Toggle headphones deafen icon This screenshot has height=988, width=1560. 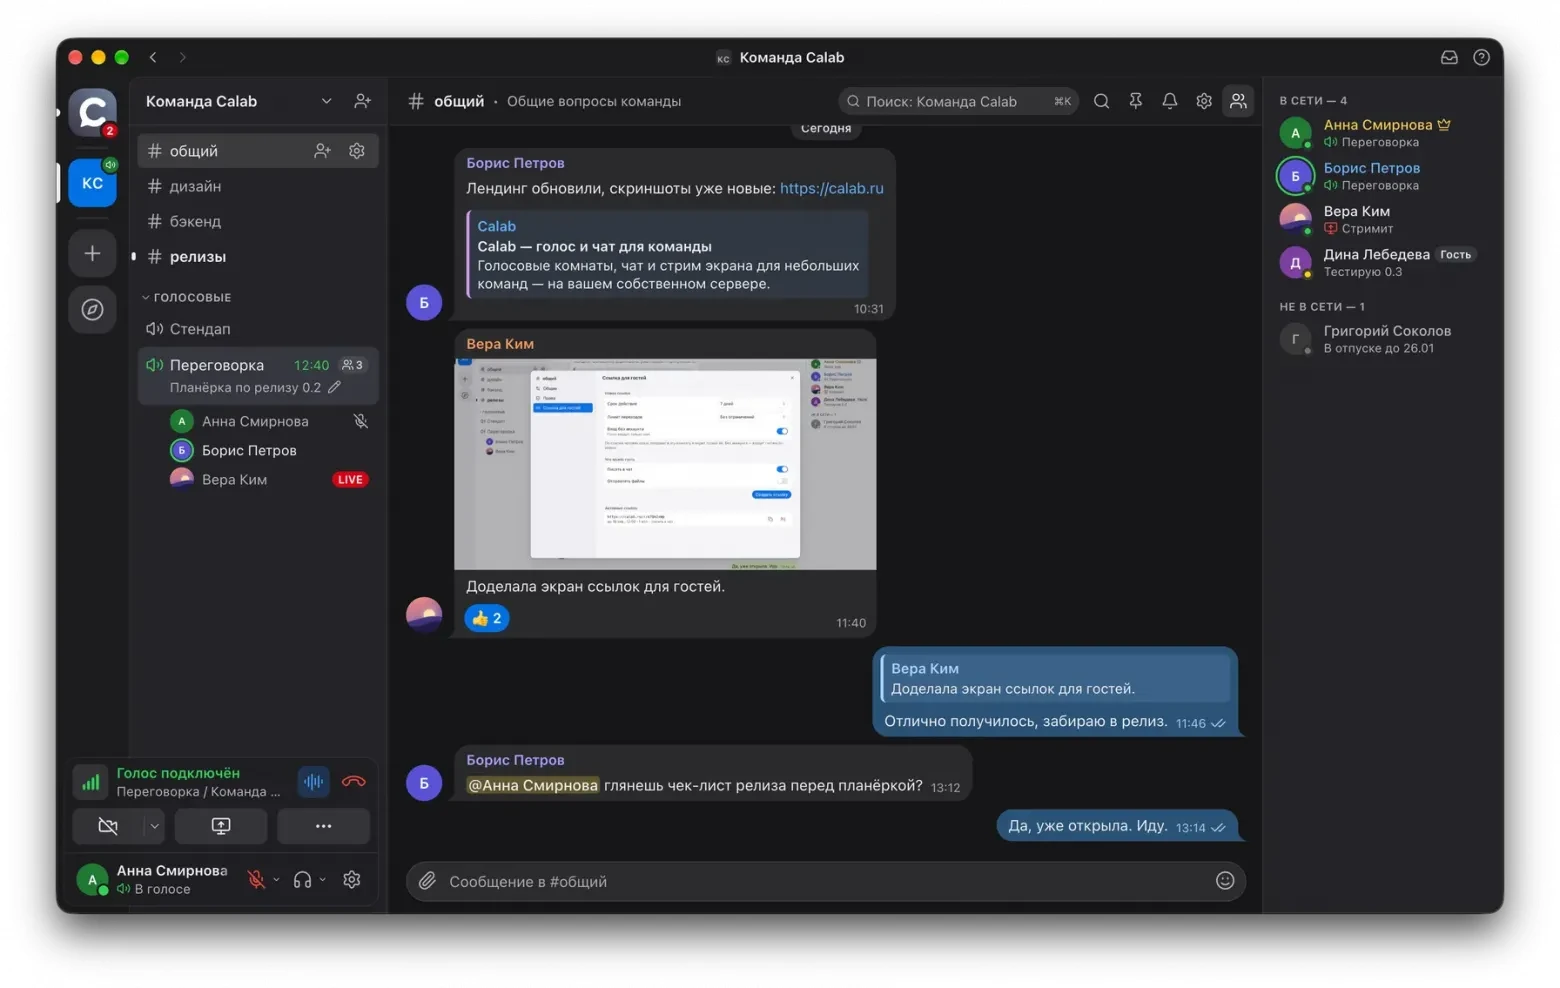[302, 880]
